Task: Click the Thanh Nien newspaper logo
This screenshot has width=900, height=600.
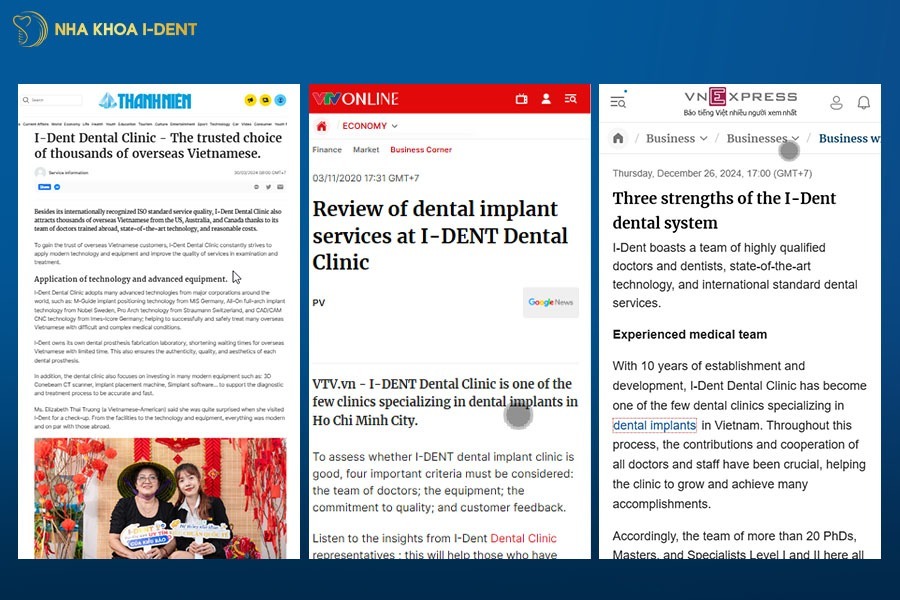Action: [x=145, y=101]
